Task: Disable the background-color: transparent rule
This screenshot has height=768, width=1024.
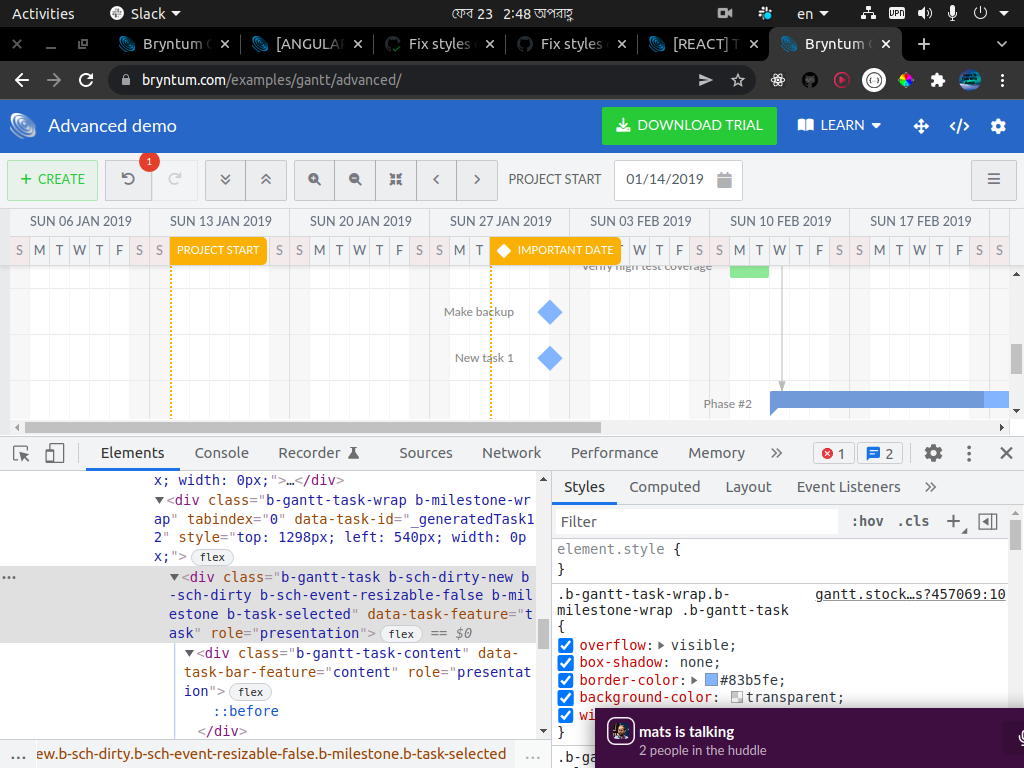Action: pos(566,697)
